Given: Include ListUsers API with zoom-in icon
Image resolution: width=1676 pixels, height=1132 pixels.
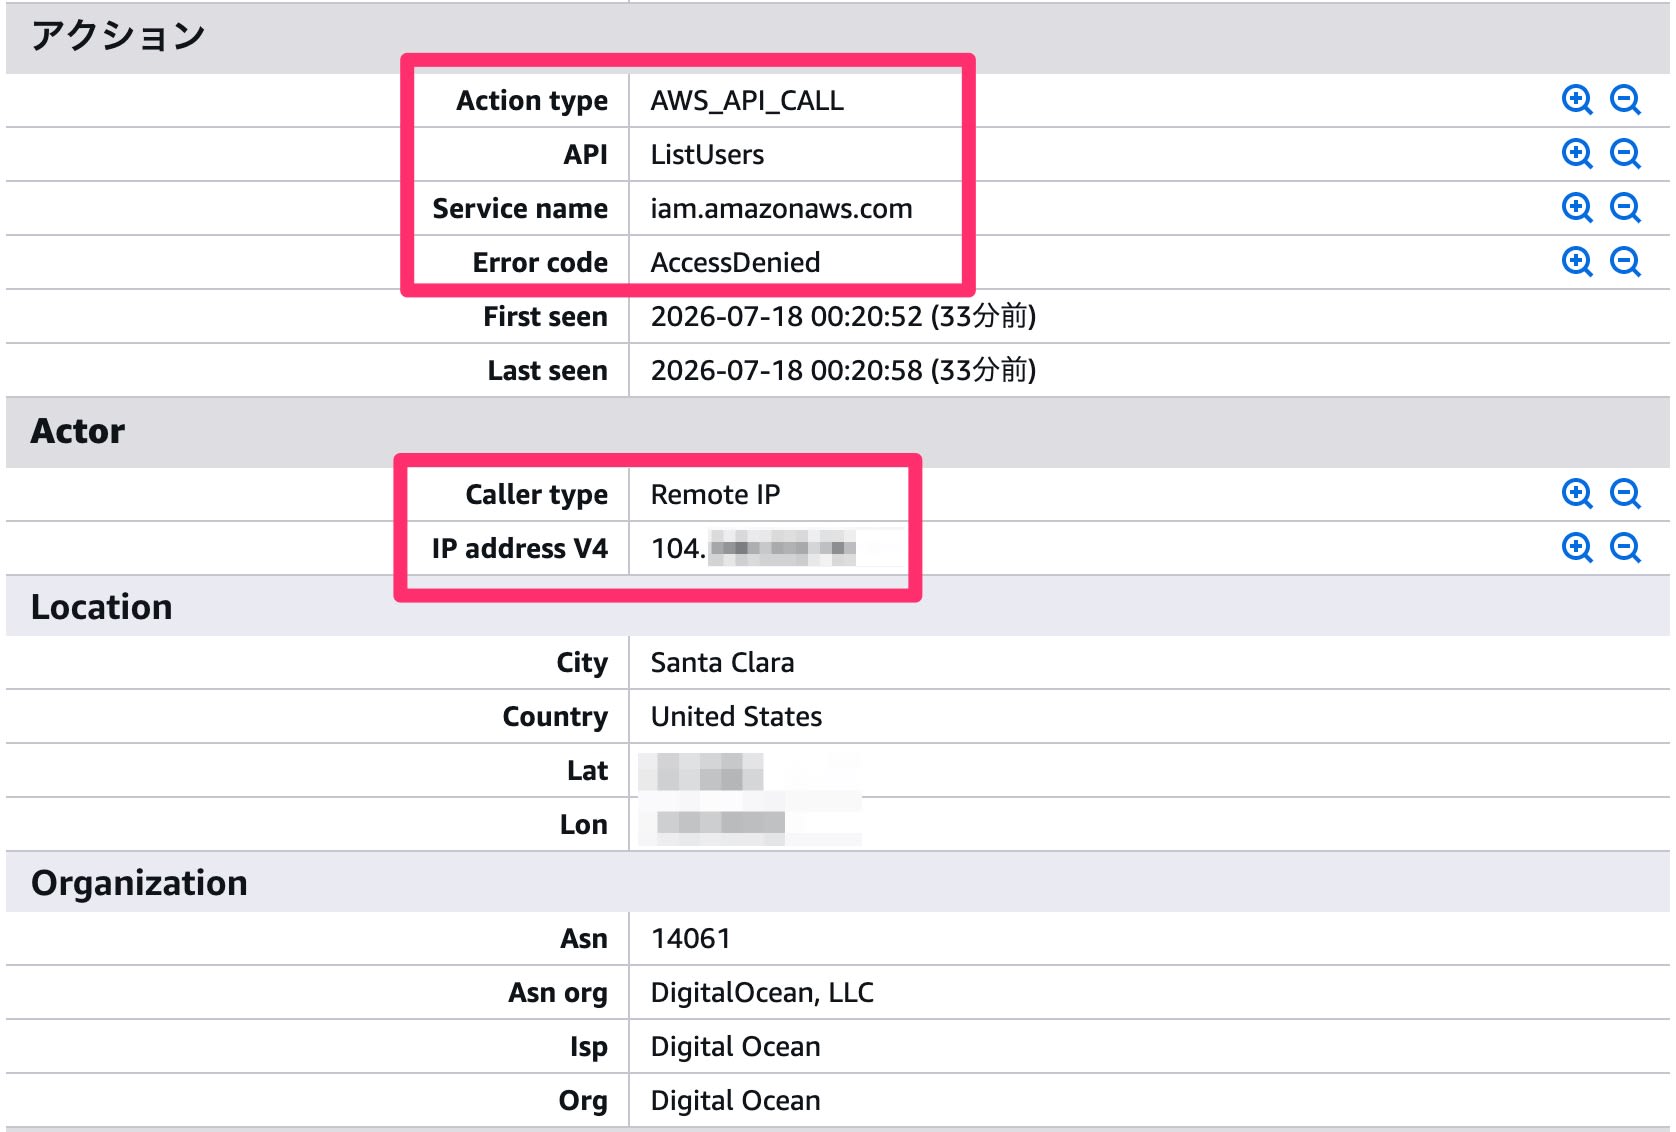Looking at the screenshot, I should (1577, 154).
